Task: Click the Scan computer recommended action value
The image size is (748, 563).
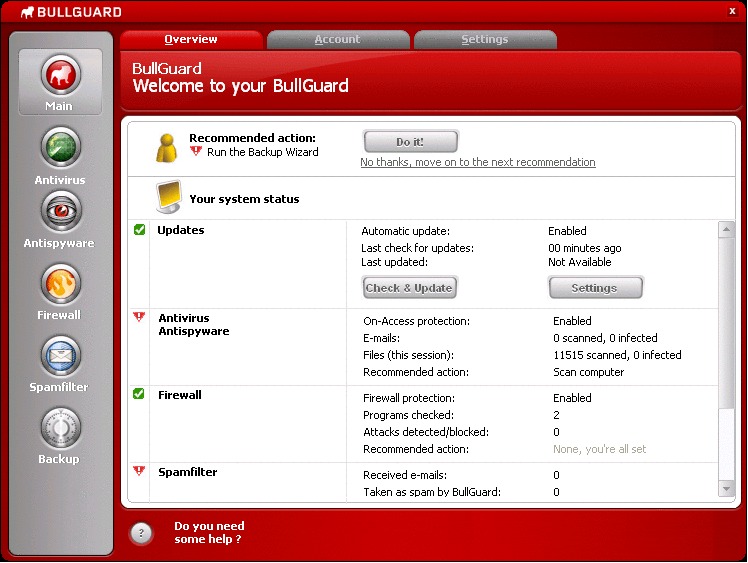Action: [588, 372]
